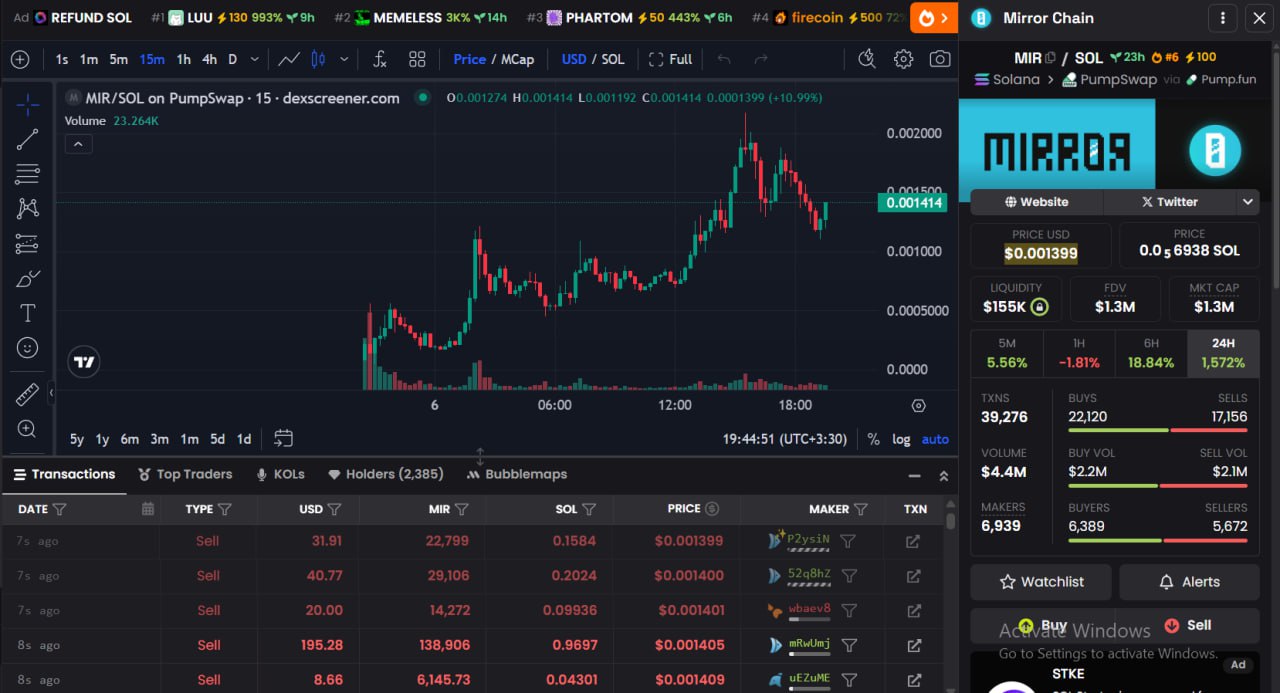This screenshot has height=693, width=1280.
Task: Select the ruler measure tool
Action: click(x=28, y=394)
